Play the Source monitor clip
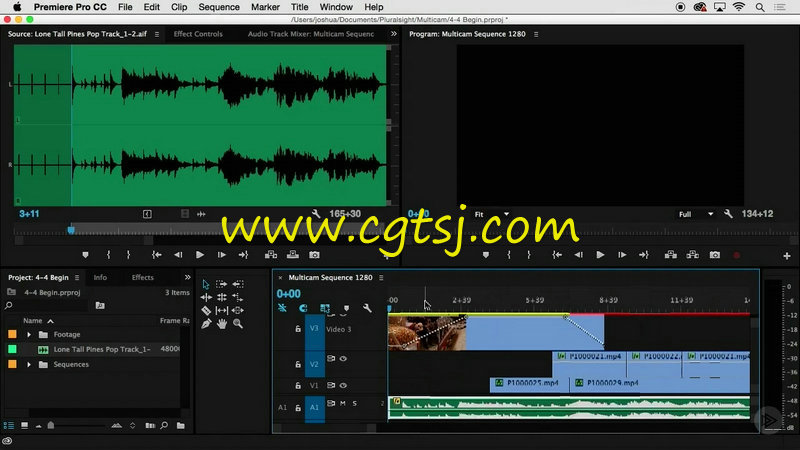The image size is (800, 450). coord(200,255)
